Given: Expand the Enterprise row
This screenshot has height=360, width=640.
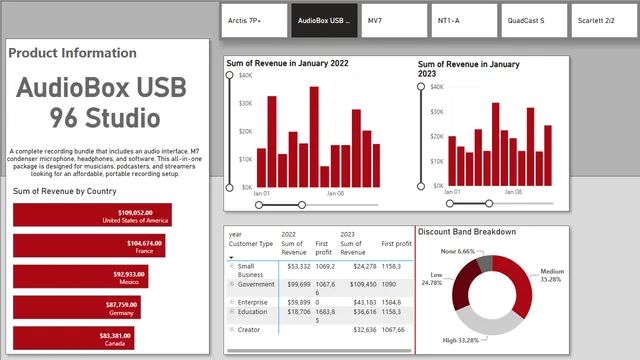Looking at the screenshot, I should click(x=232, y=302).
